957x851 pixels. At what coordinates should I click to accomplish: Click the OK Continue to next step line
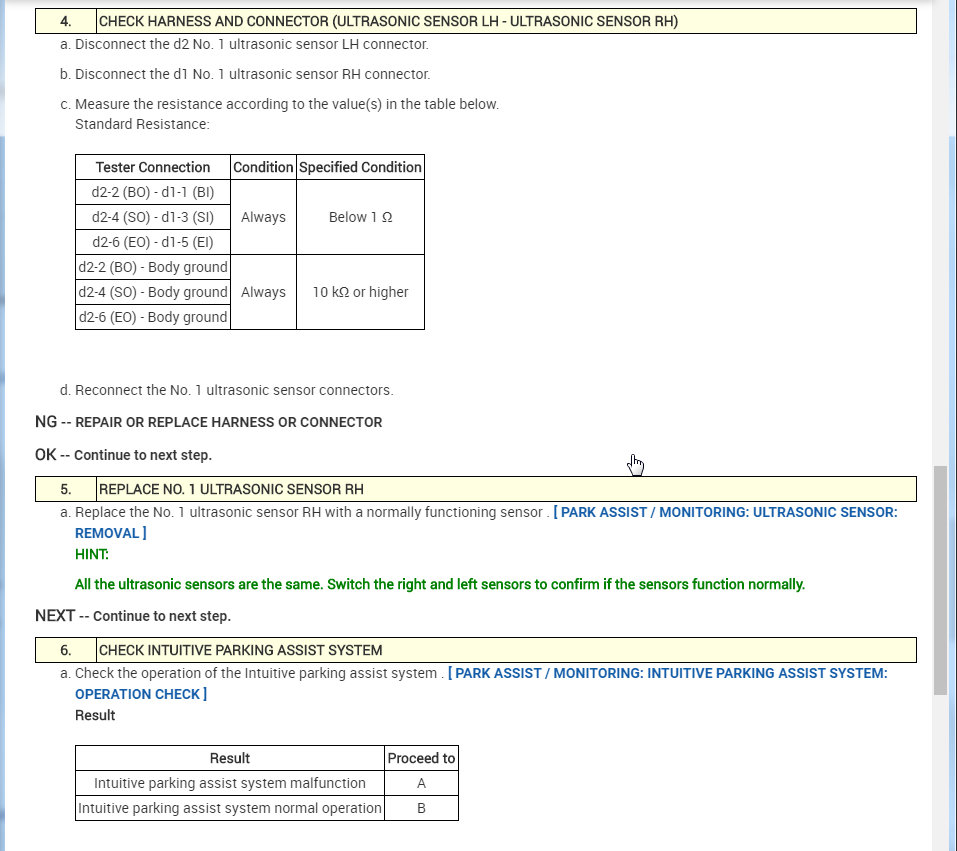click(123, 455)
